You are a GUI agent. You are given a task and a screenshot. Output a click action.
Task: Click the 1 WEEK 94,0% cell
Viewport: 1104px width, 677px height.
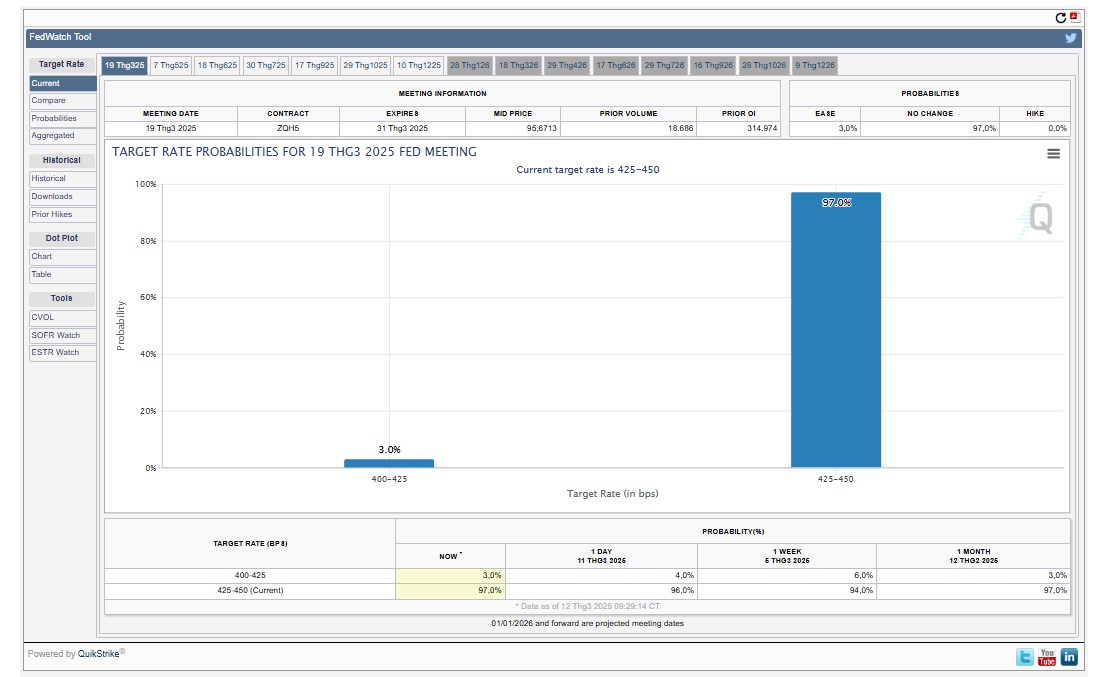787,591
